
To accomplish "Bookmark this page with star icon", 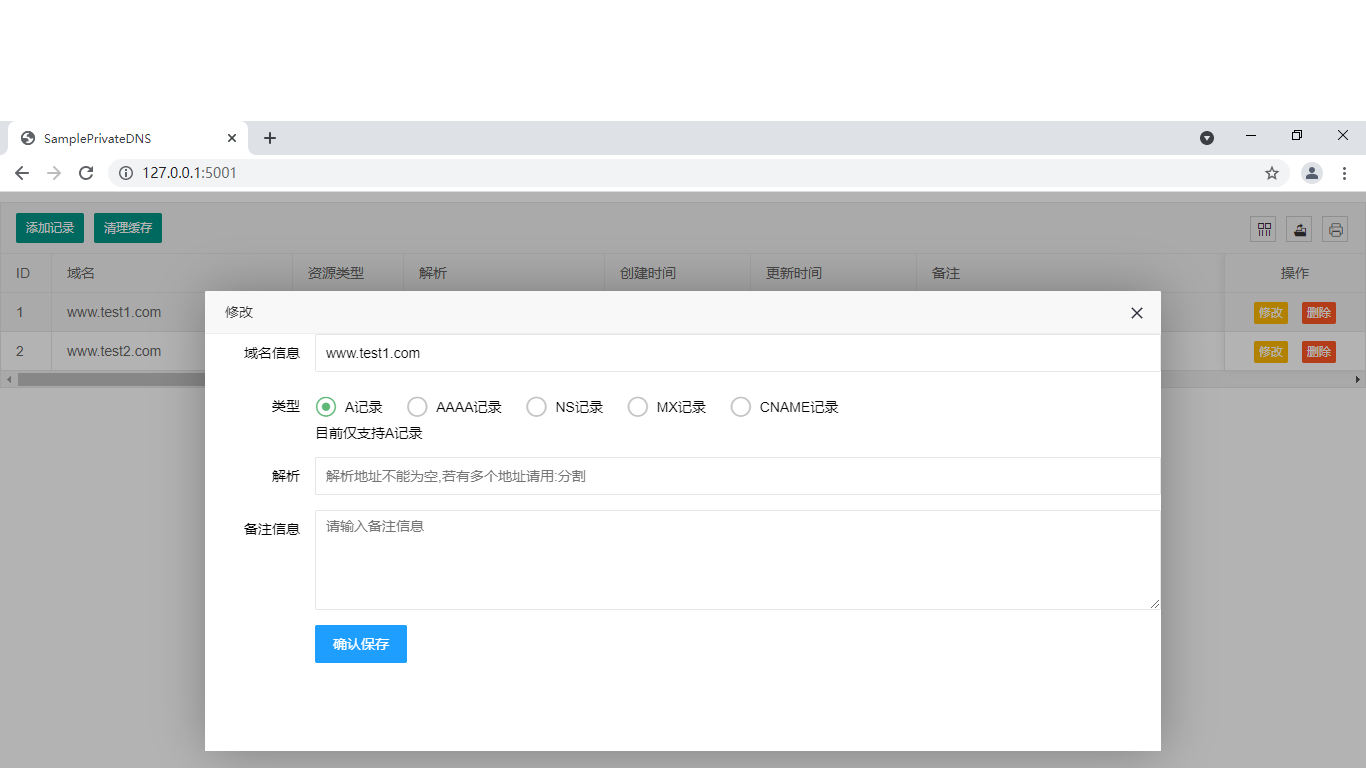I will (x=1272, y=173).
